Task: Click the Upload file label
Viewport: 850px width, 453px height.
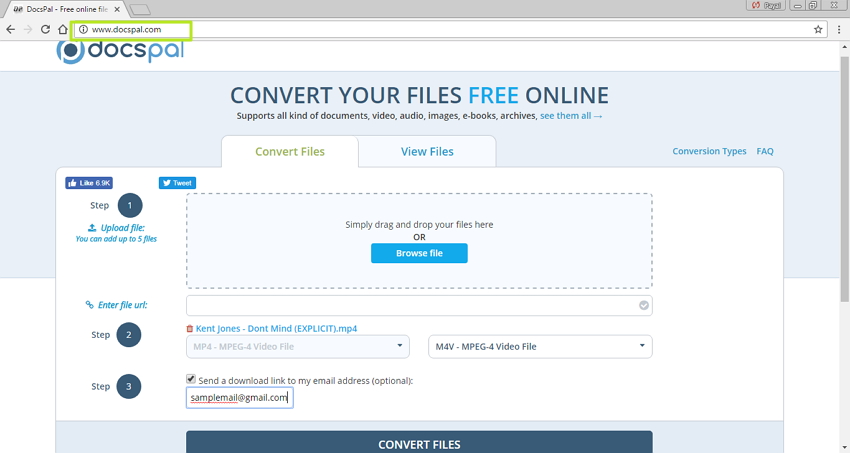Action: pos(117,228)
